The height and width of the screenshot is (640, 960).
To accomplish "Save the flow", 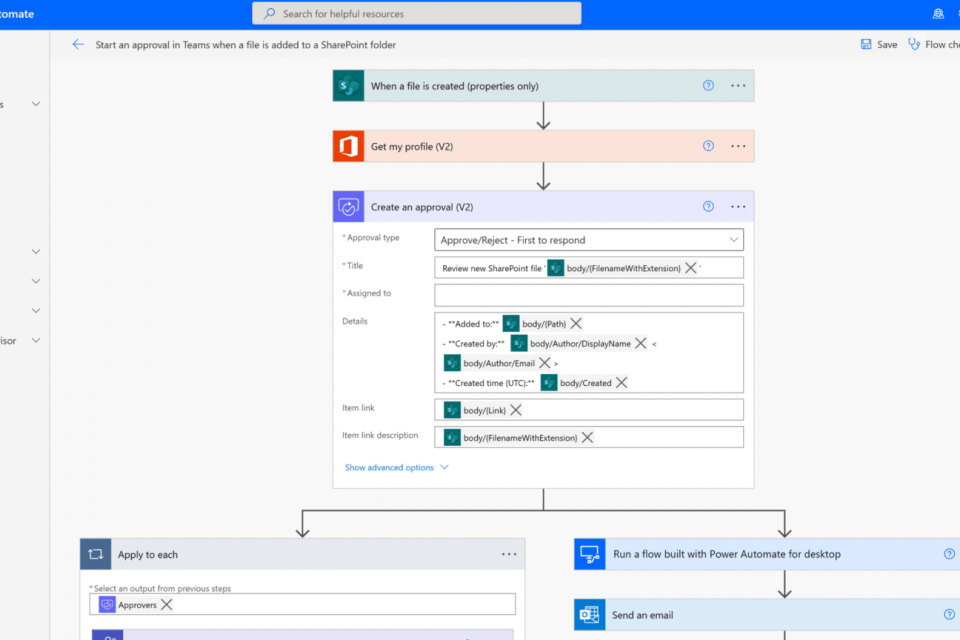I will (x=878, y=45).
